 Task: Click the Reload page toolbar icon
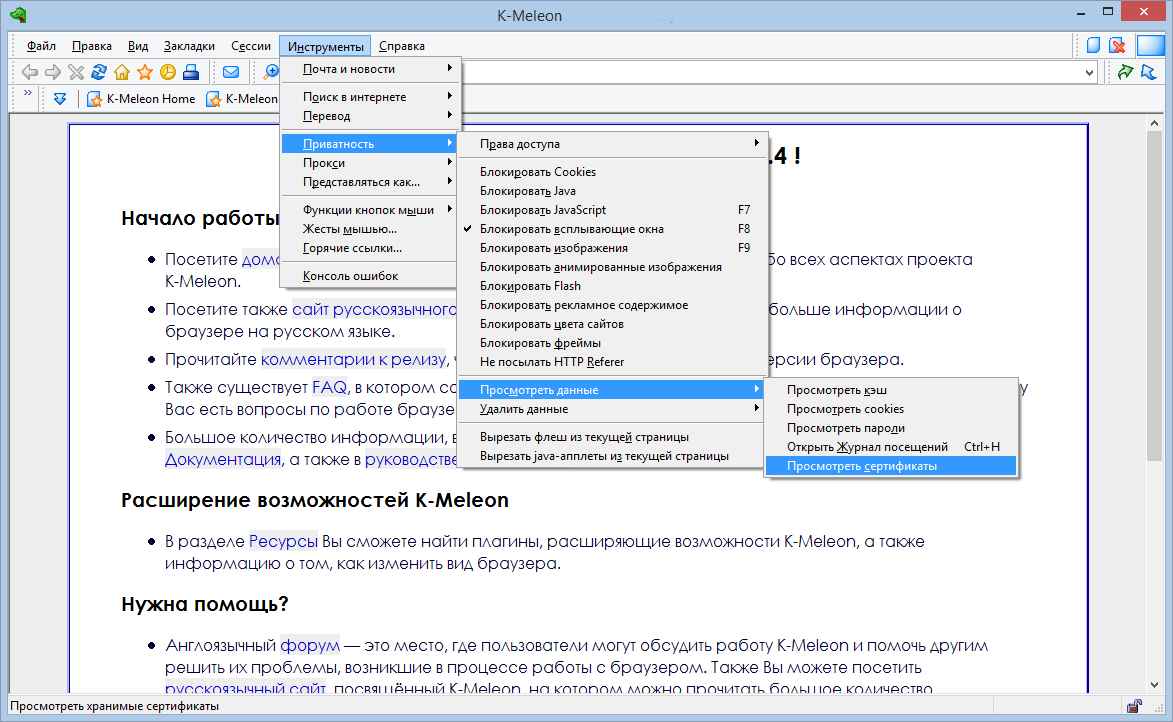pos(99,72)
